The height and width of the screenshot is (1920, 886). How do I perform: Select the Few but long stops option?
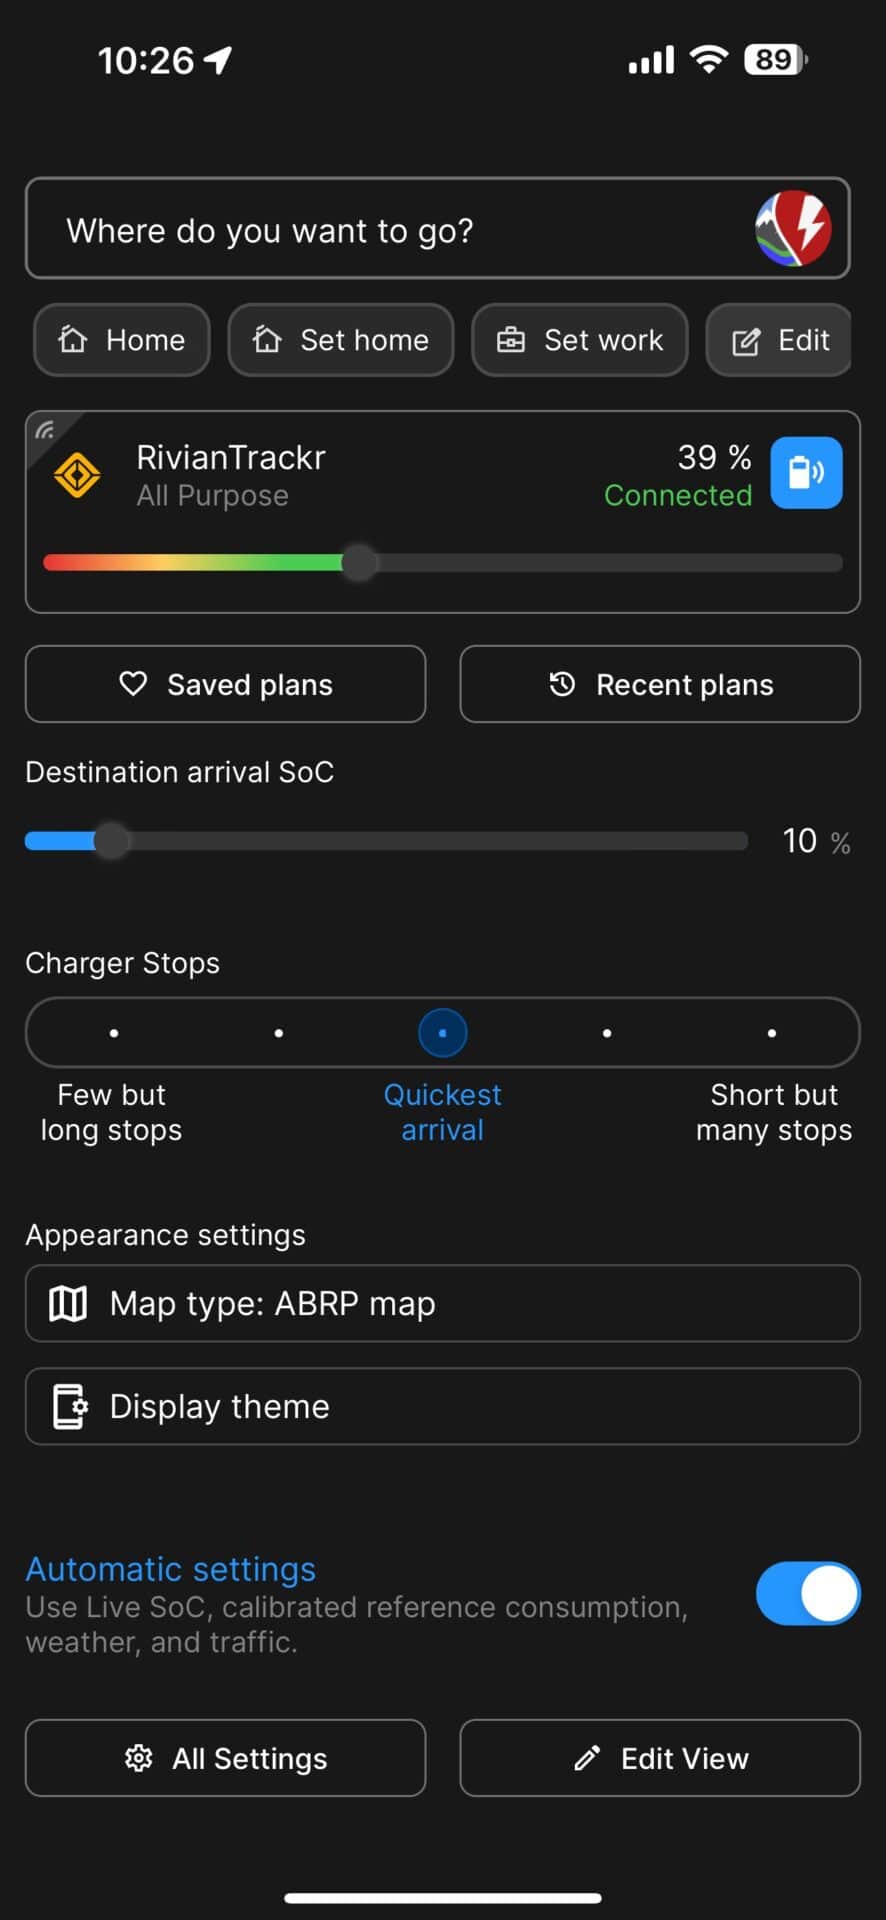(114, 1033)
